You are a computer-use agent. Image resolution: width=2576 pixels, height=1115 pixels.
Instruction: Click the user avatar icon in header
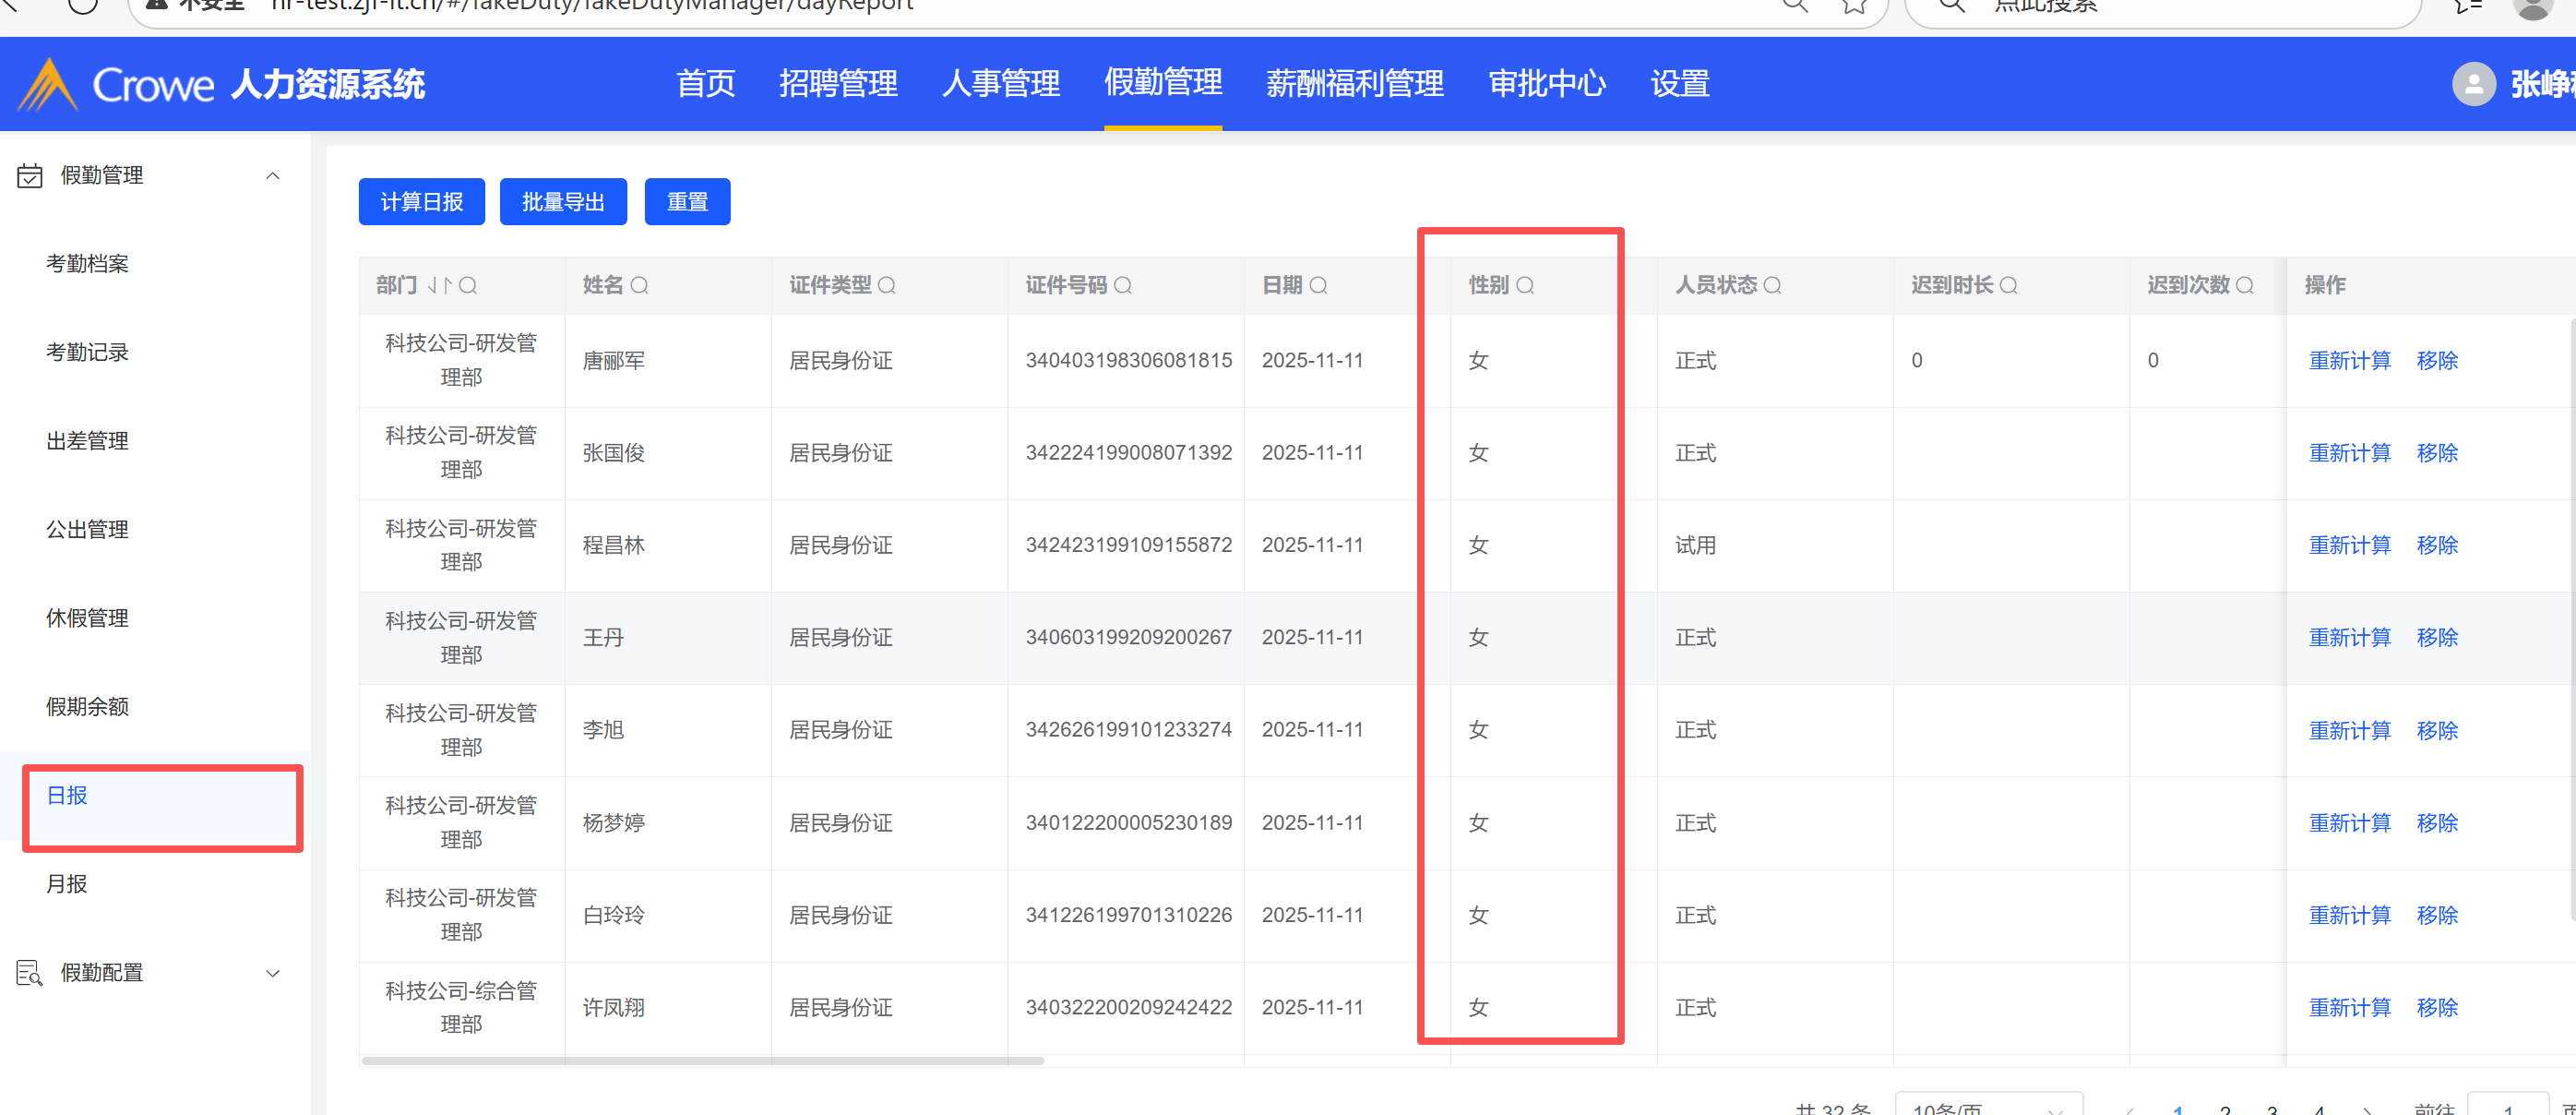(2473, 84)
